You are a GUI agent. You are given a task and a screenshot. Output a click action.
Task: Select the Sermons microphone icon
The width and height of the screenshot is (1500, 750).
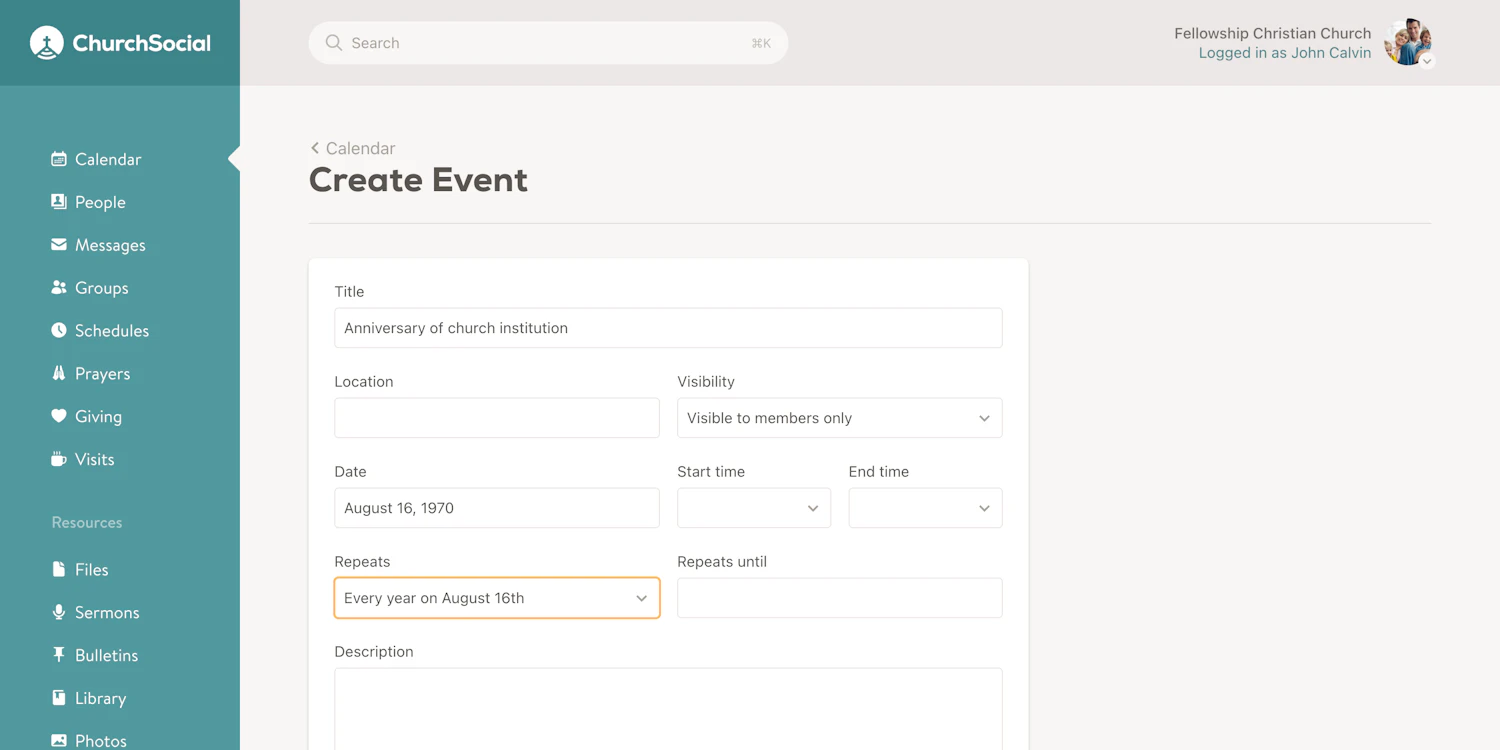(59, 612)
